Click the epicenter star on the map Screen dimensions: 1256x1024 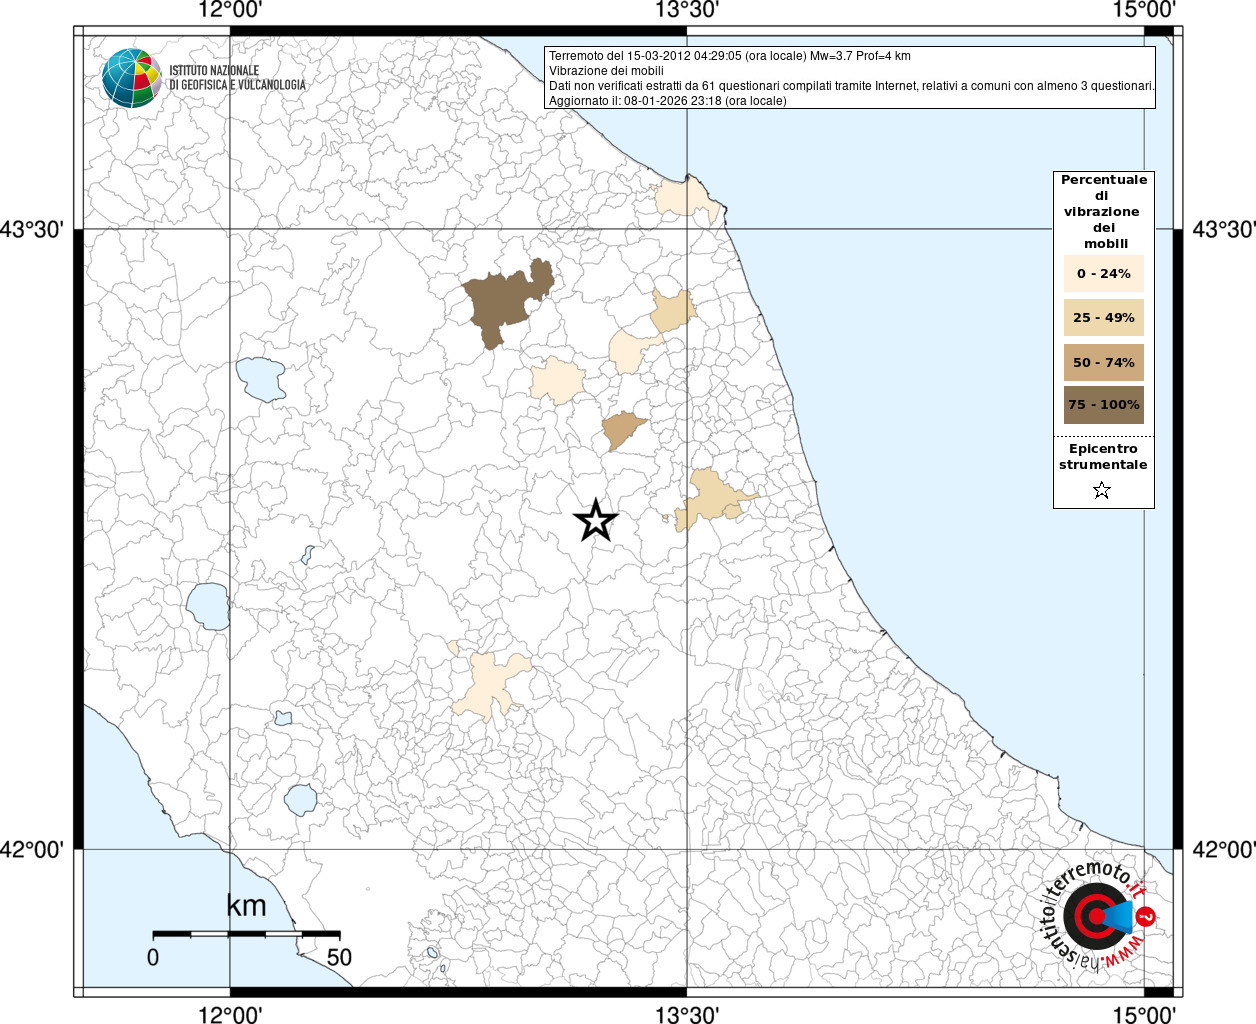coord(596,521)
